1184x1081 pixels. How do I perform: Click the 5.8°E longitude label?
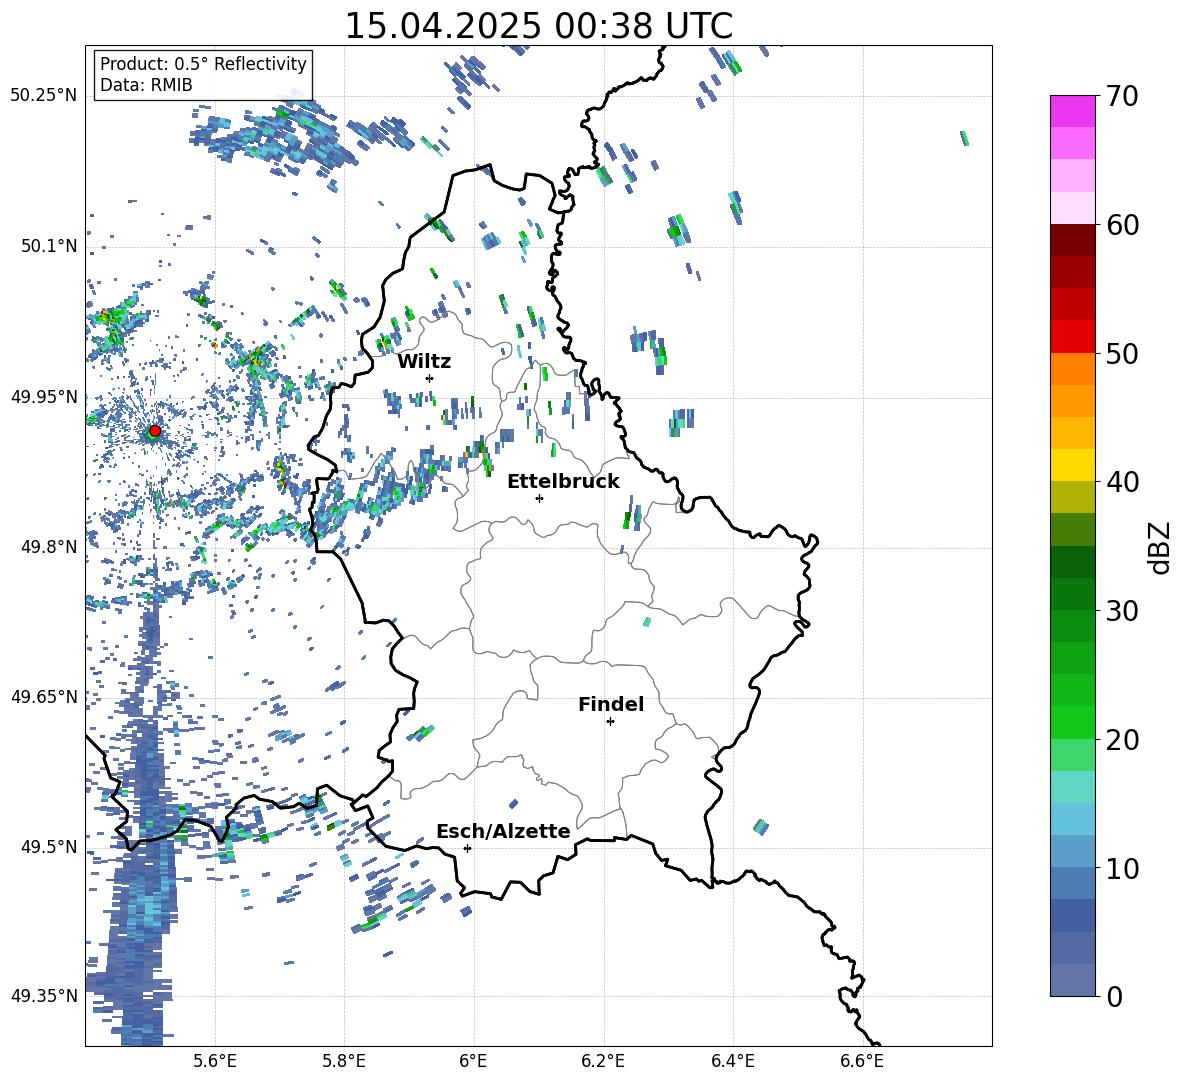point(344,1061)
